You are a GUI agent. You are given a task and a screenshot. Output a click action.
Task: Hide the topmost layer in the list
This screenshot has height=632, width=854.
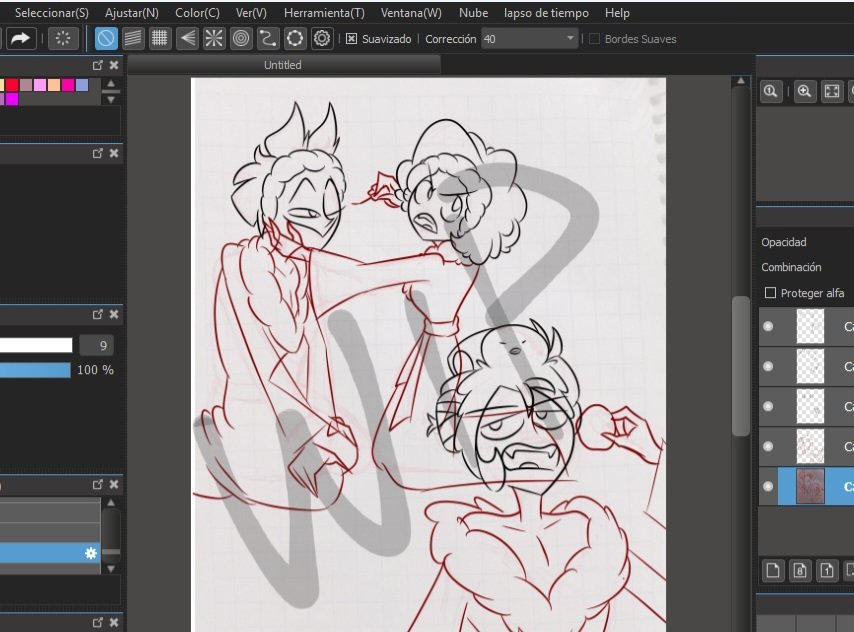tap(768, 326)
